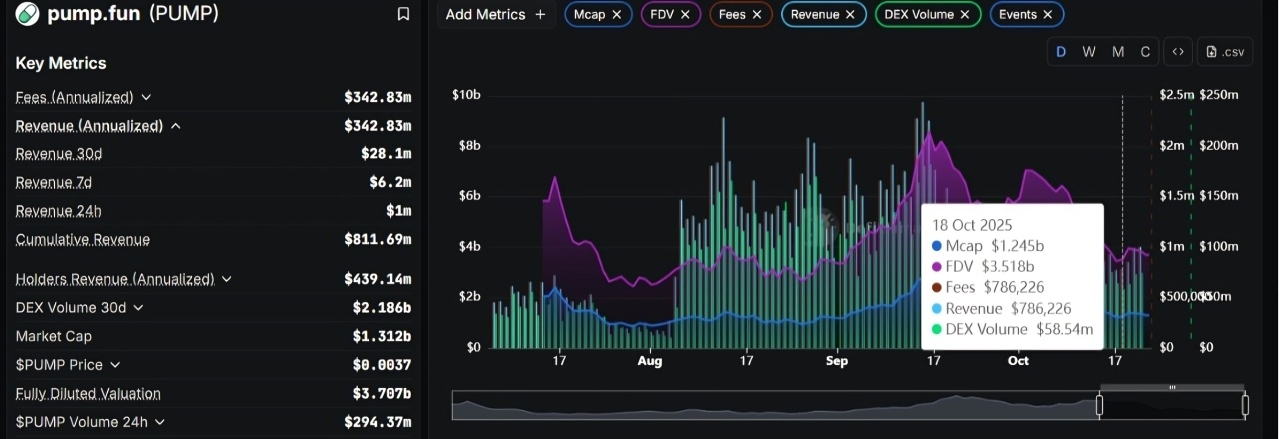The width and height of the screenshot is (1279, 439).
Task: Remove the Events metric chip
Action: (x=1048, y=14)
